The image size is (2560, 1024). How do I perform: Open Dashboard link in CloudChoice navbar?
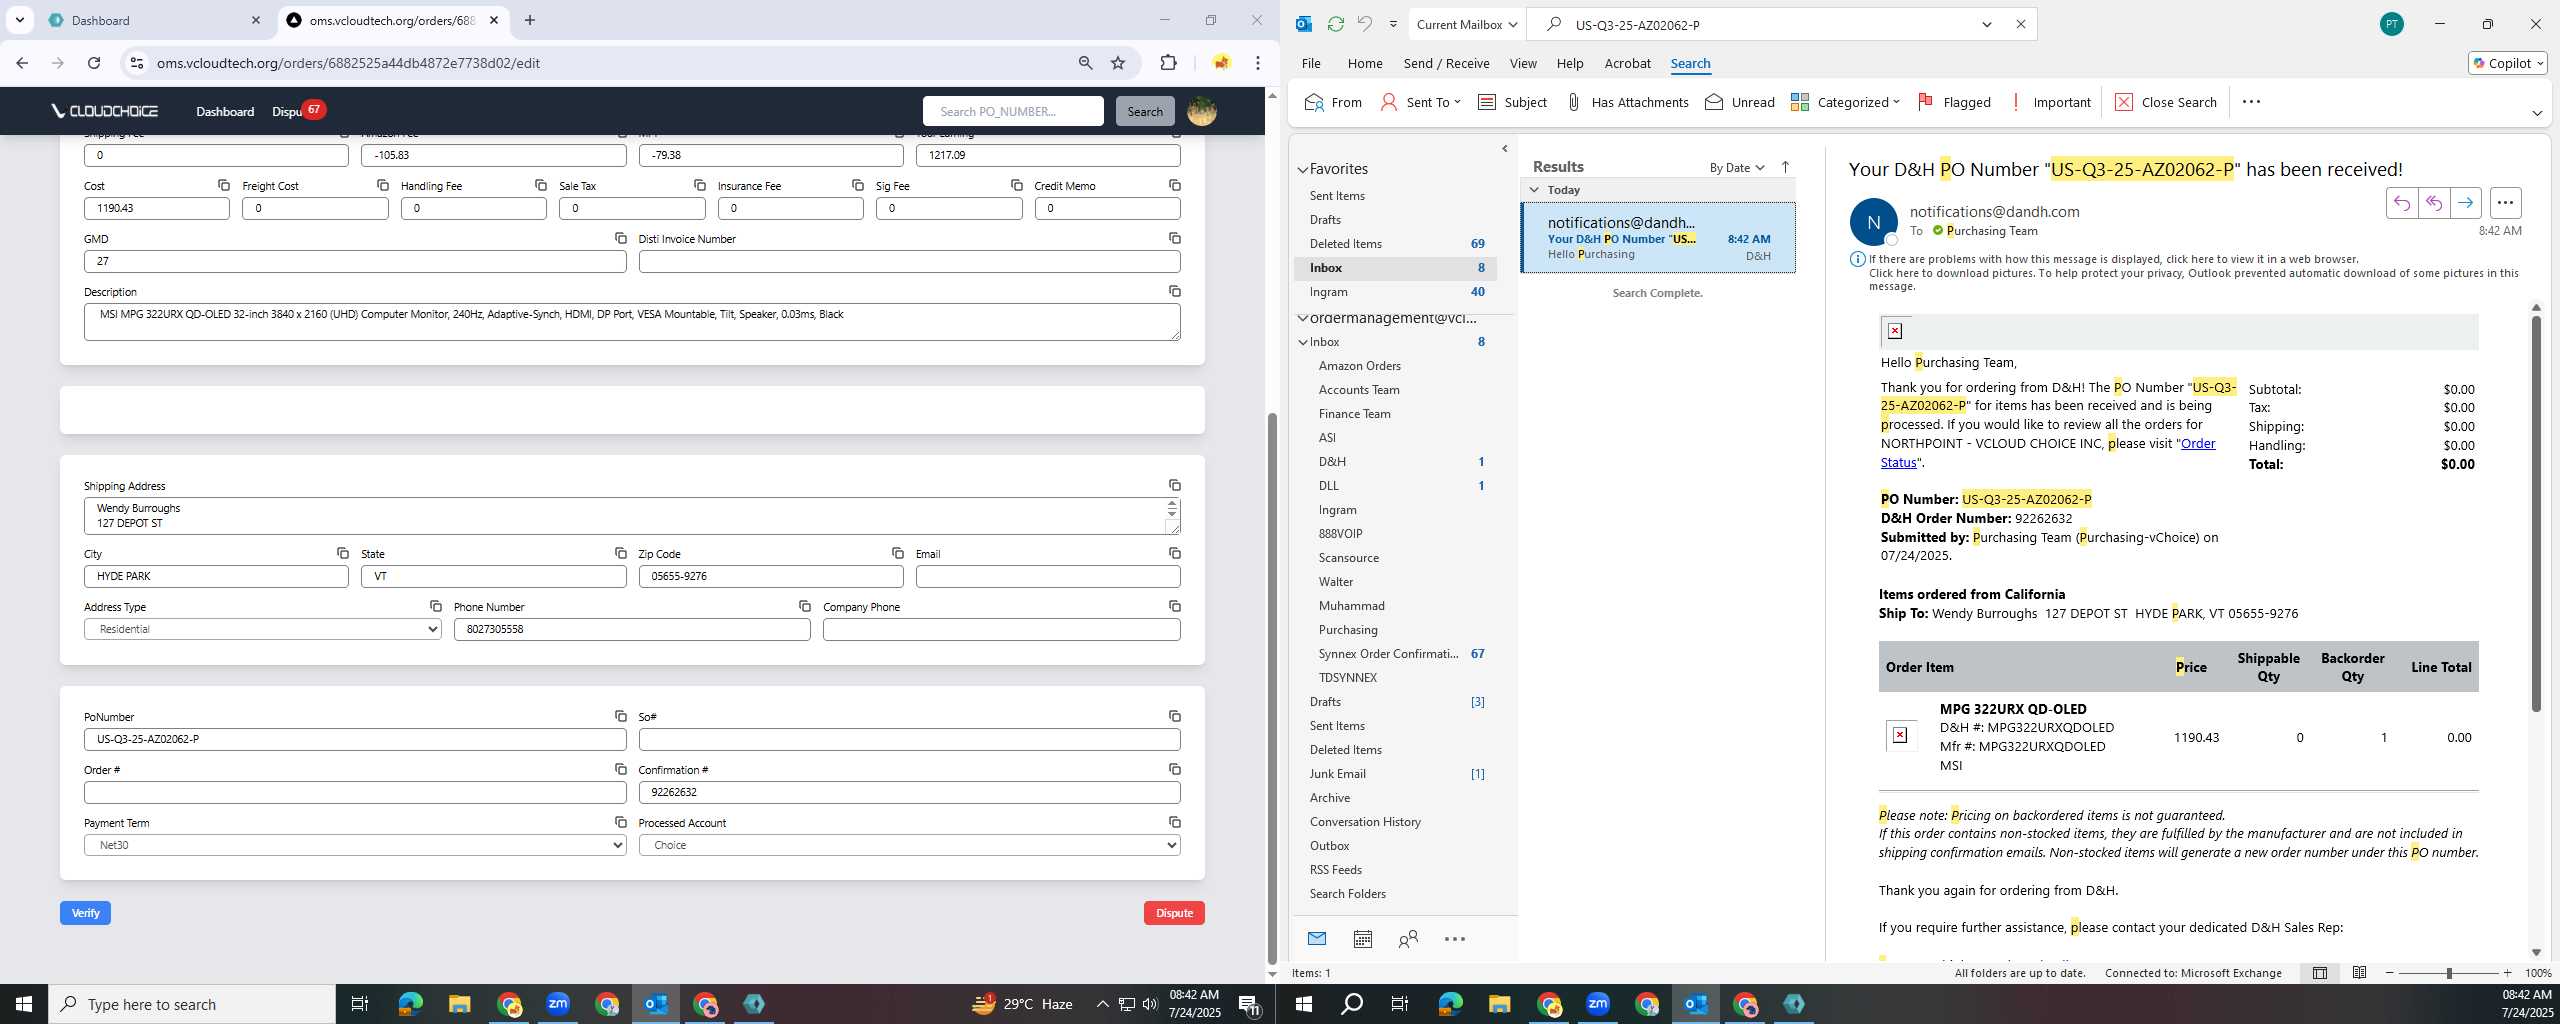coord(225,111)
